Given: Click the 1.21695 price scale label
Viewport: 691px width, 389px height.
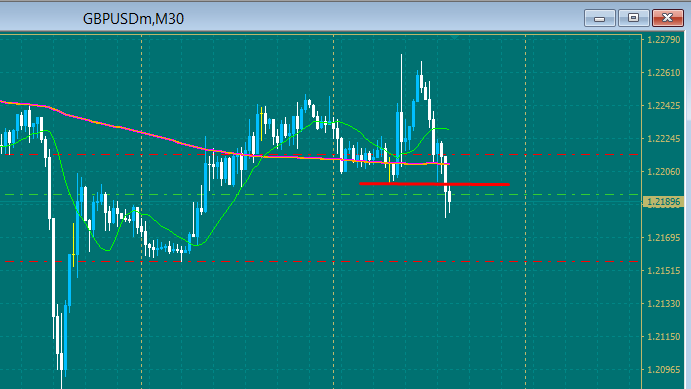Looking at the screenshot, I should [x=664, y=238].
